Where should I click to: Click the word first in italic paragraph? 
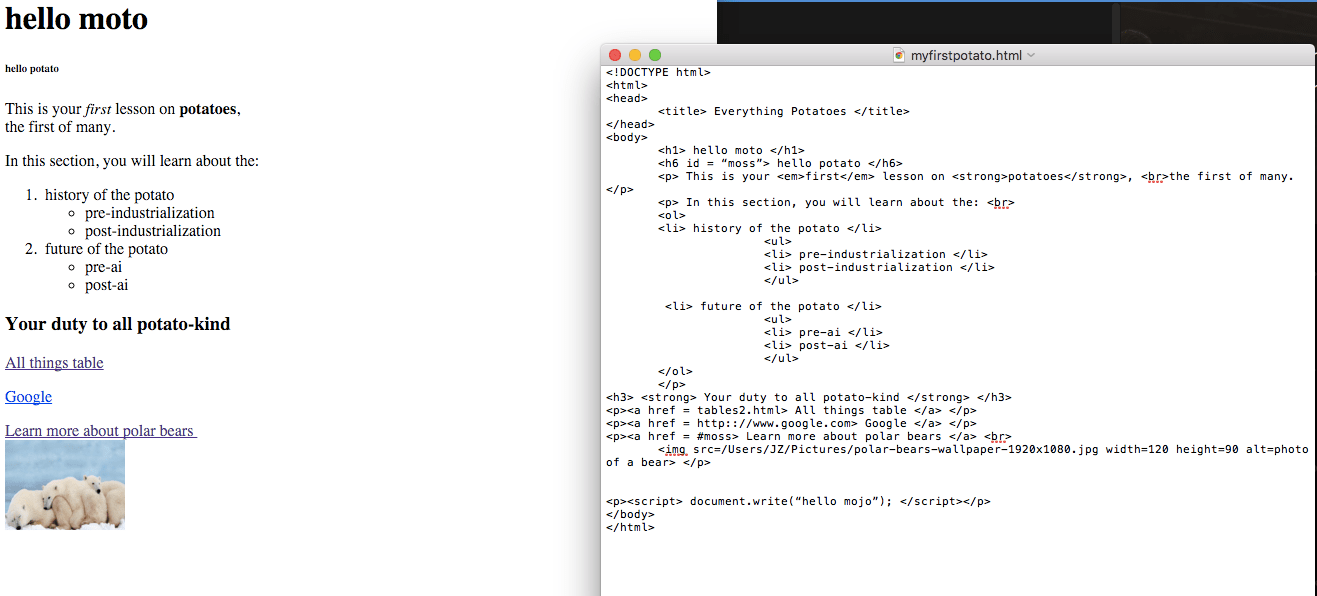[98, 109]
